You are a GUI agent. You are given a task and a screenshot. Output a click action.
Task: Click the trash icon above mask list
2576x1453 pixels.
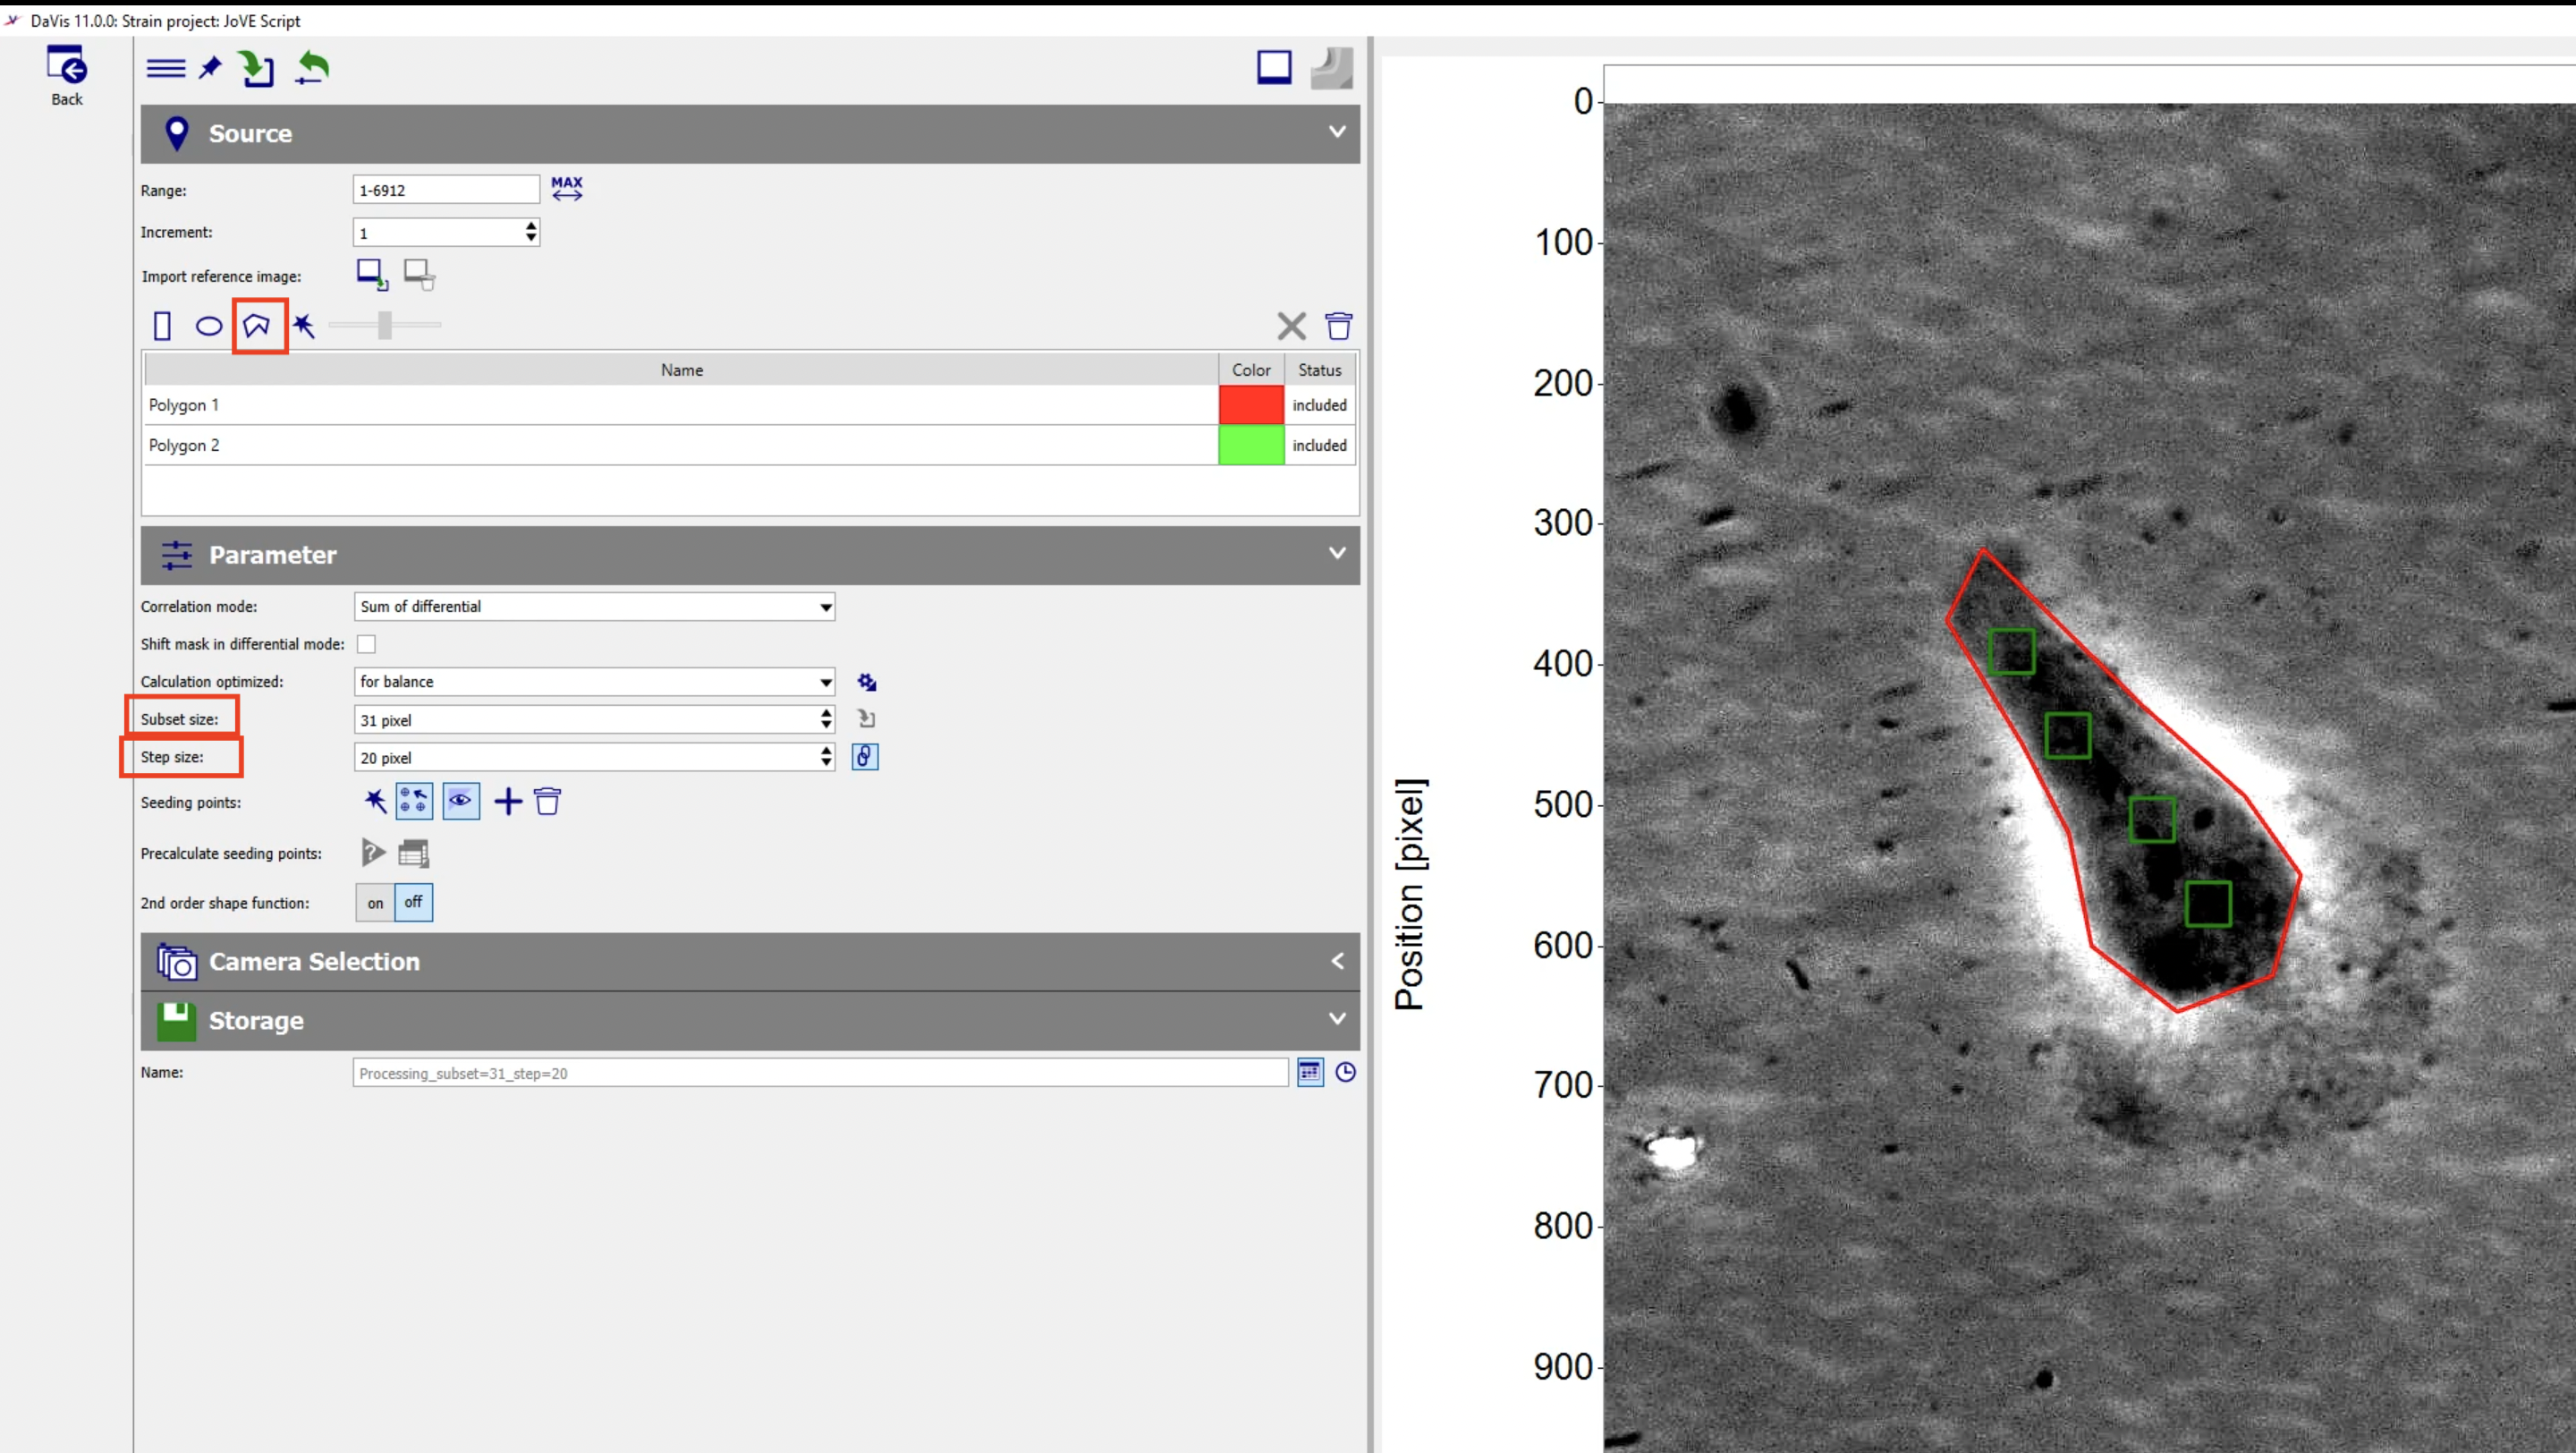tap(1338, 326)
